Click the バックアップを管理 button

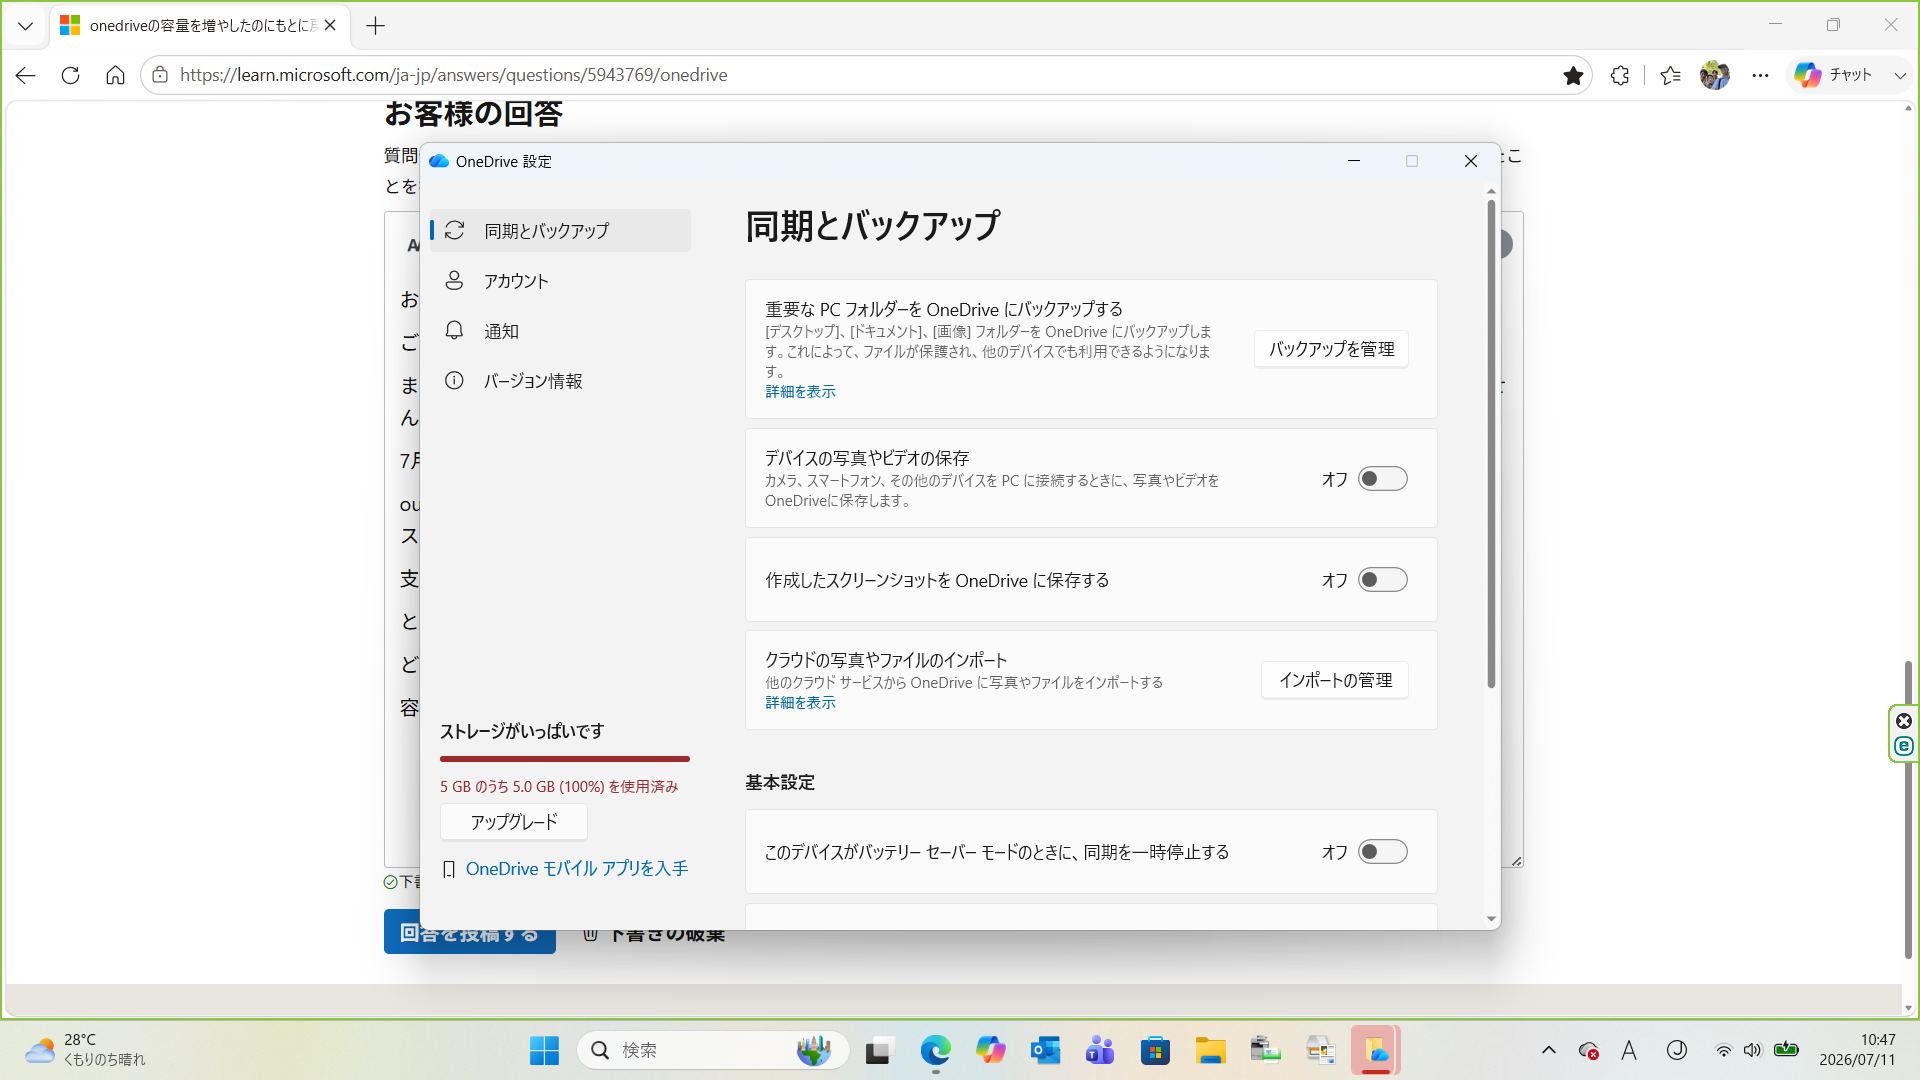click(x=1331, y=349)
